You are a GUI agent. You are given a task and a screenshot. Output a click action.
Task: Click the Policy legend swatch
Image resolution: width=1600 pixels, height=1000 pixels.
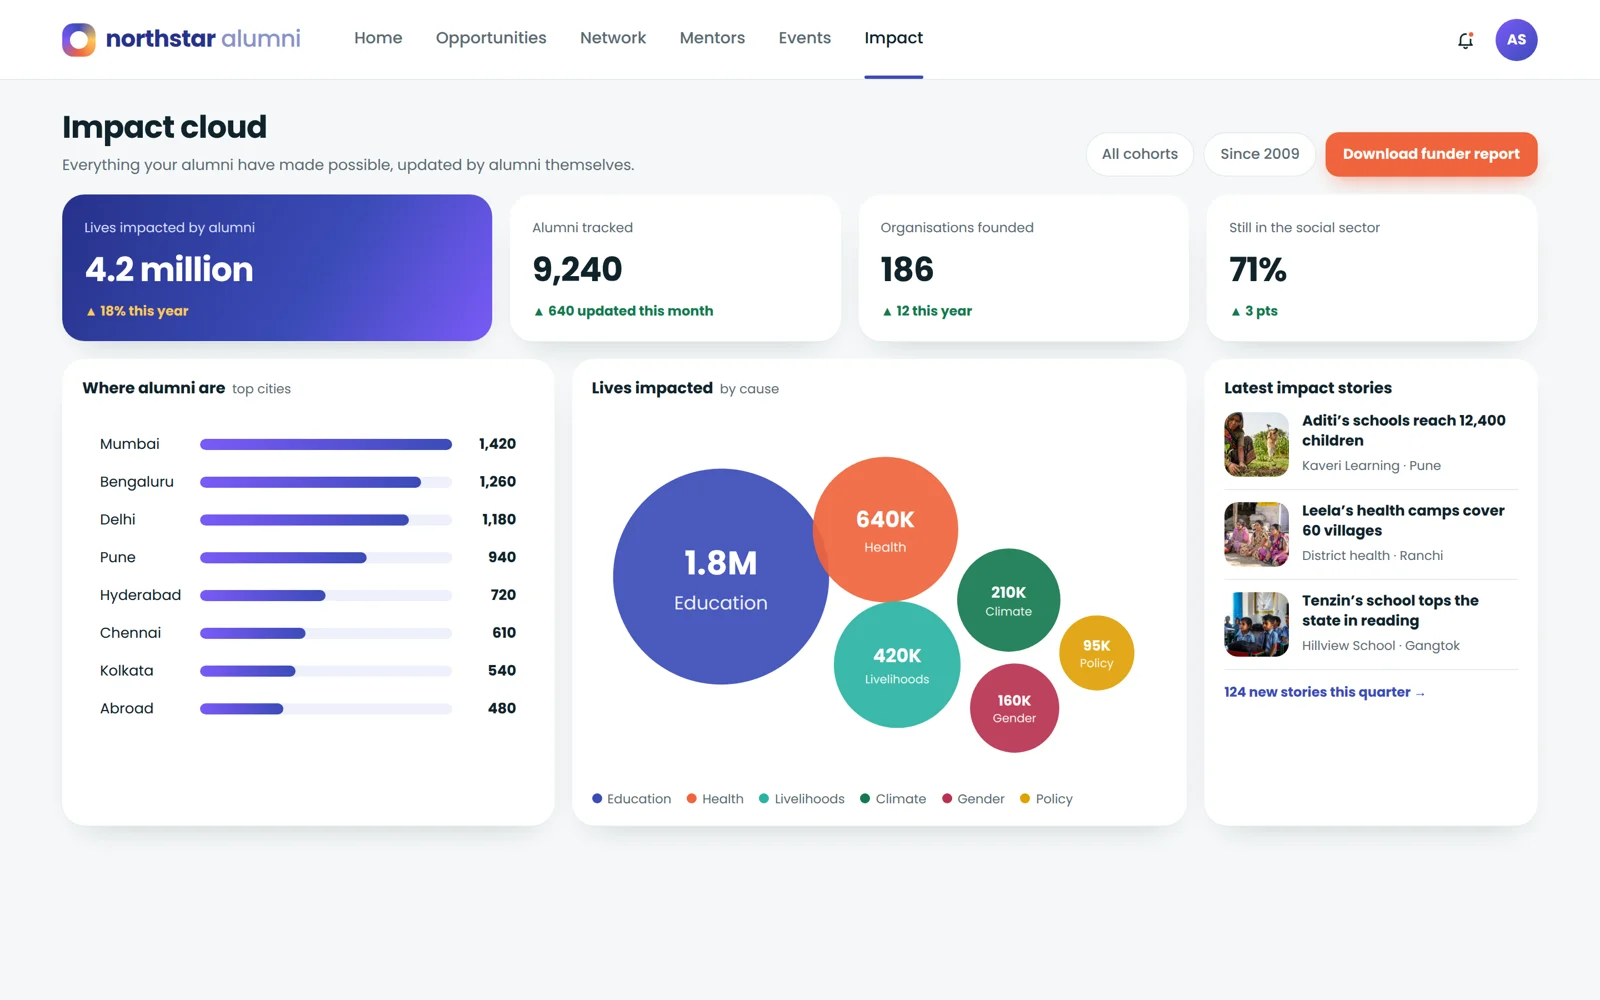click(1025, 799)
